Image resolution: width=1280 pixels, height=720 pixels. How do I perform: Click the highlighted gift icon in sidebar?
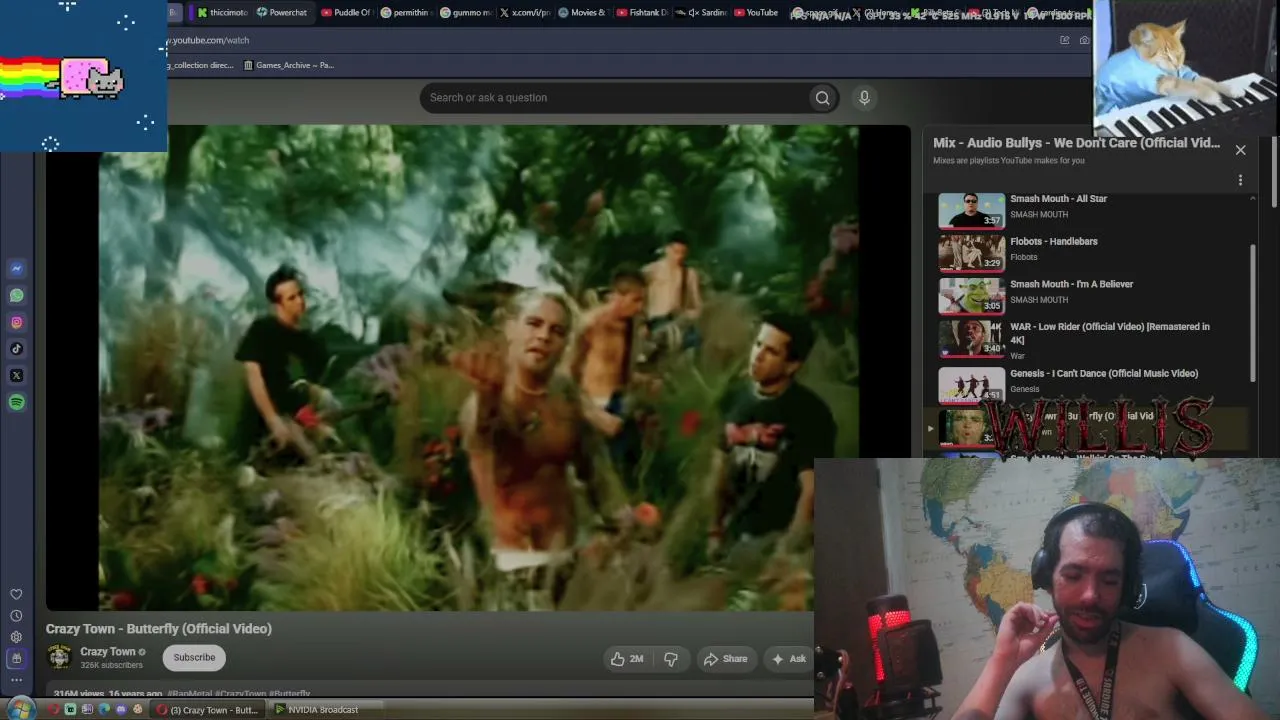click(x=16, y=659)
